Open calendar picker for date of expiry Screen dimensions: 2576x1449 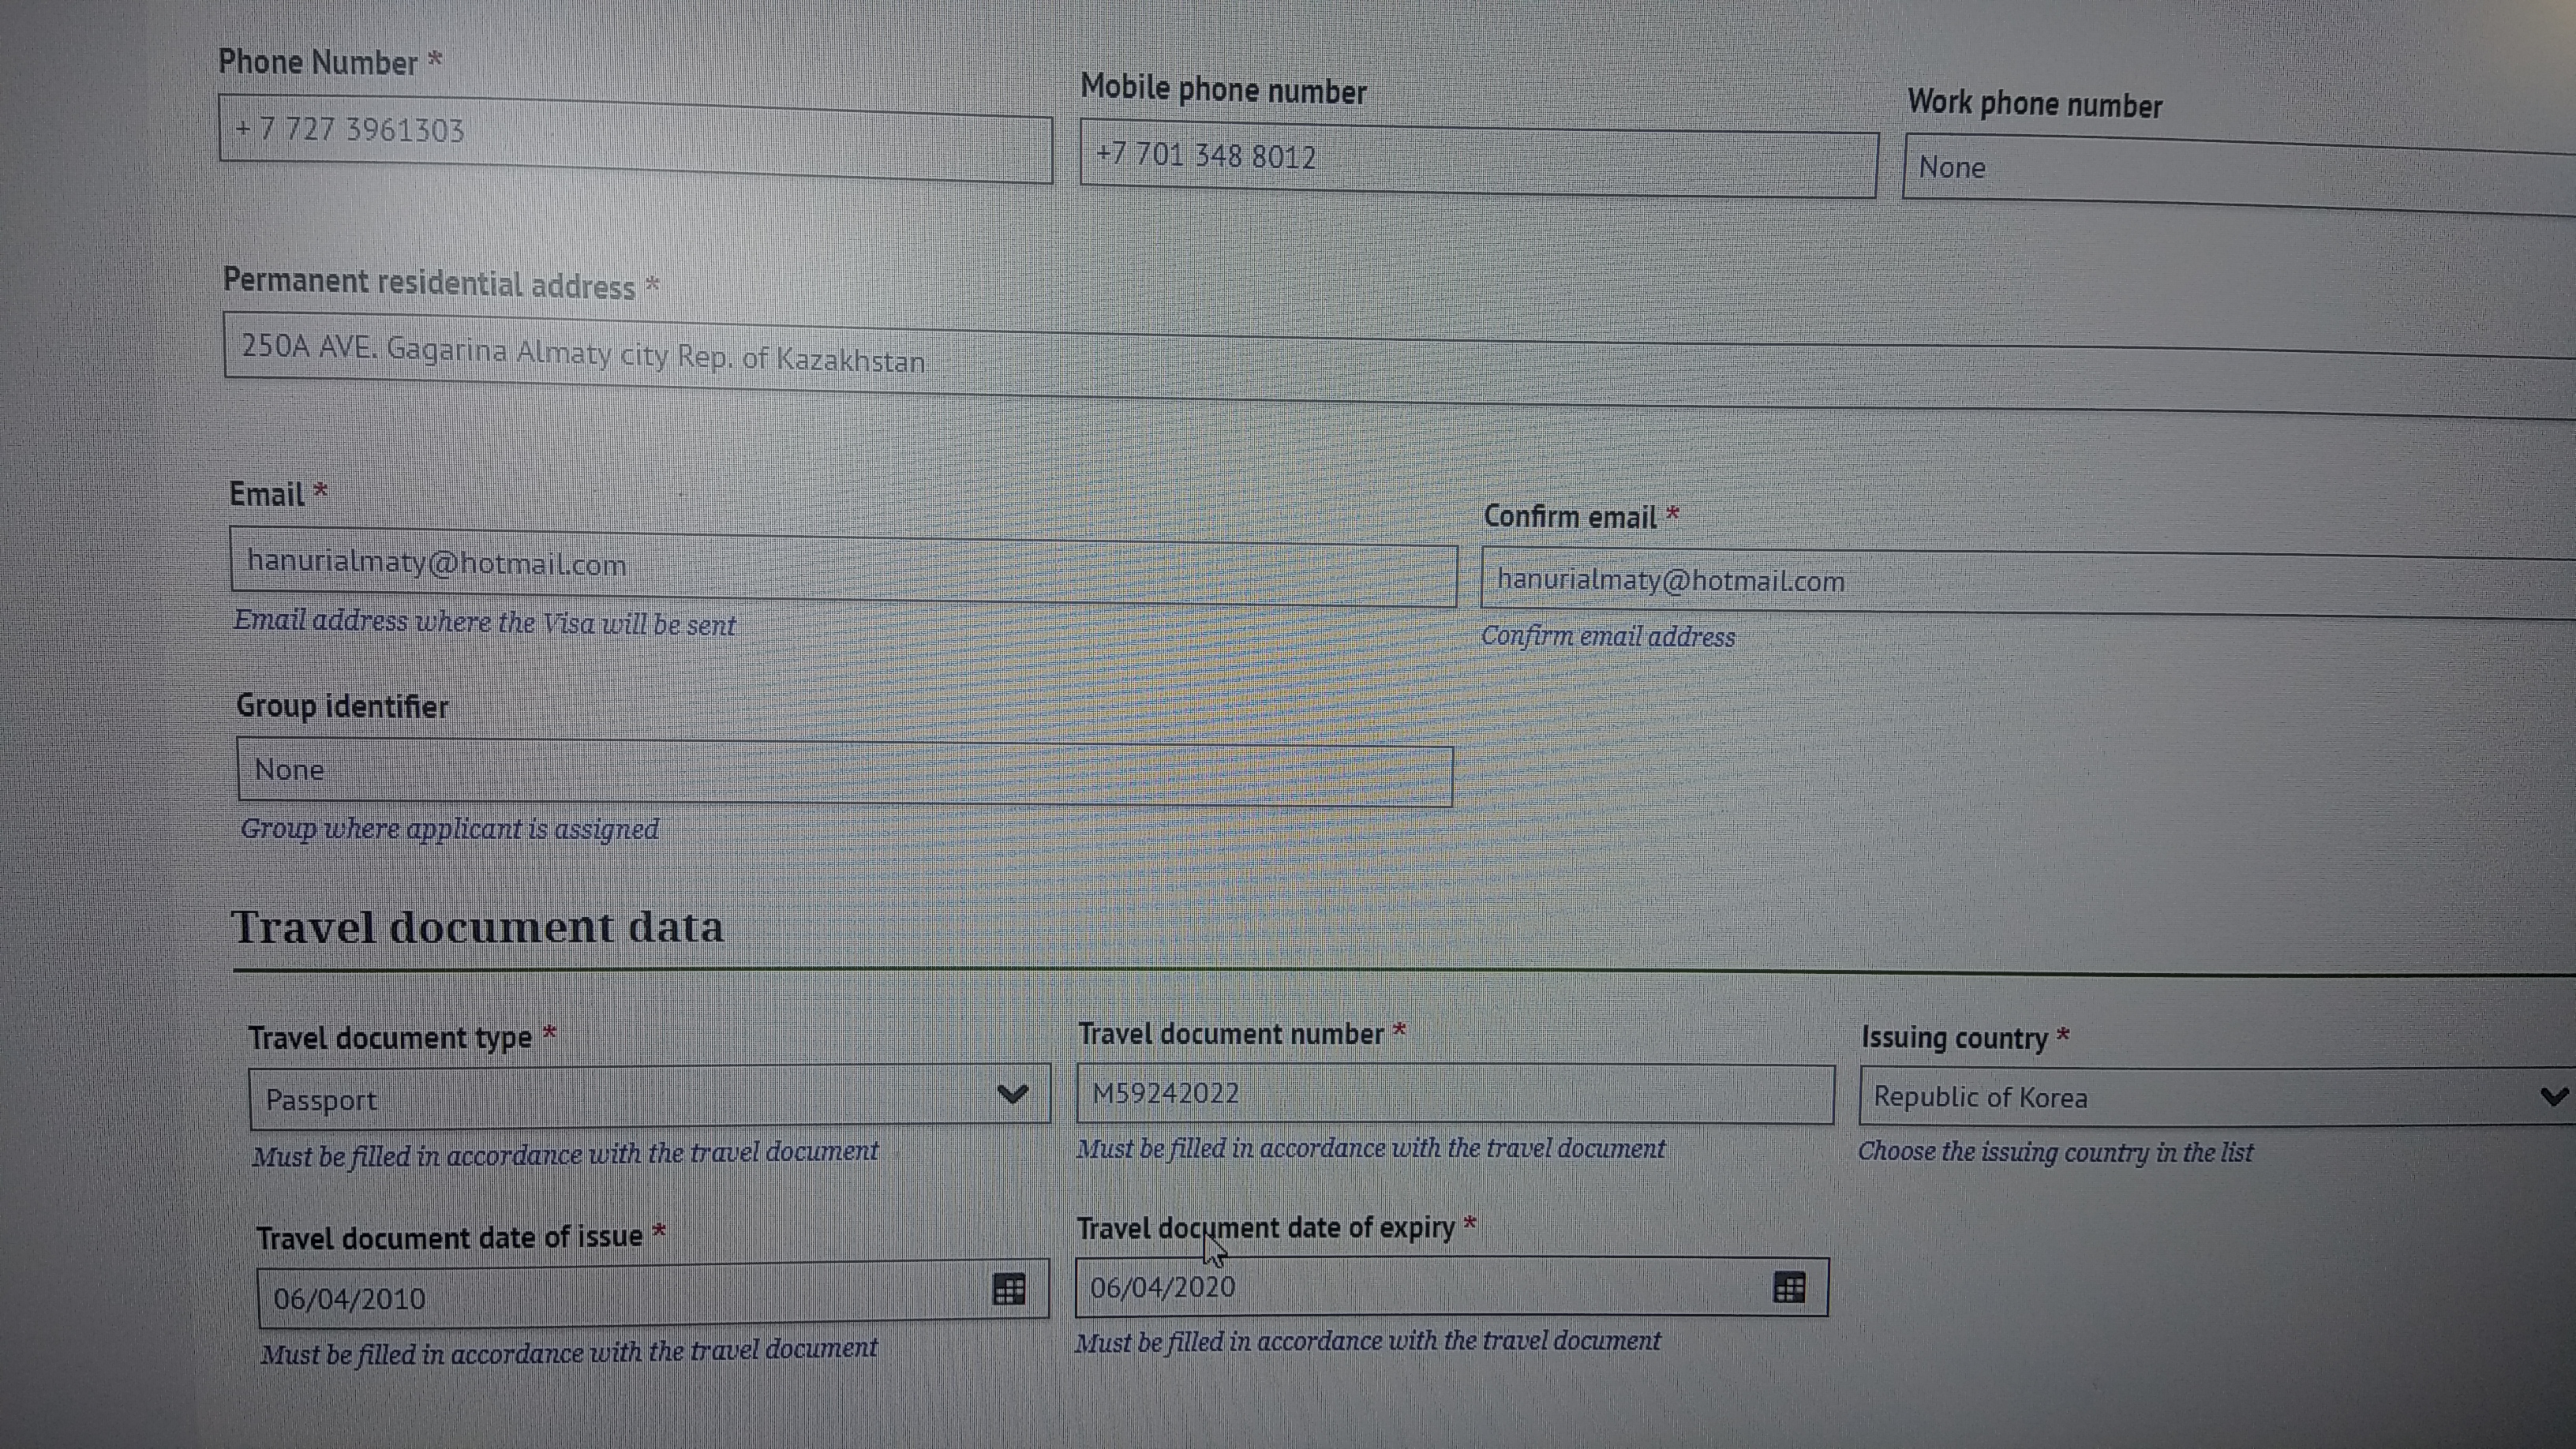pyautogui.click(x=1788, y=1287)
